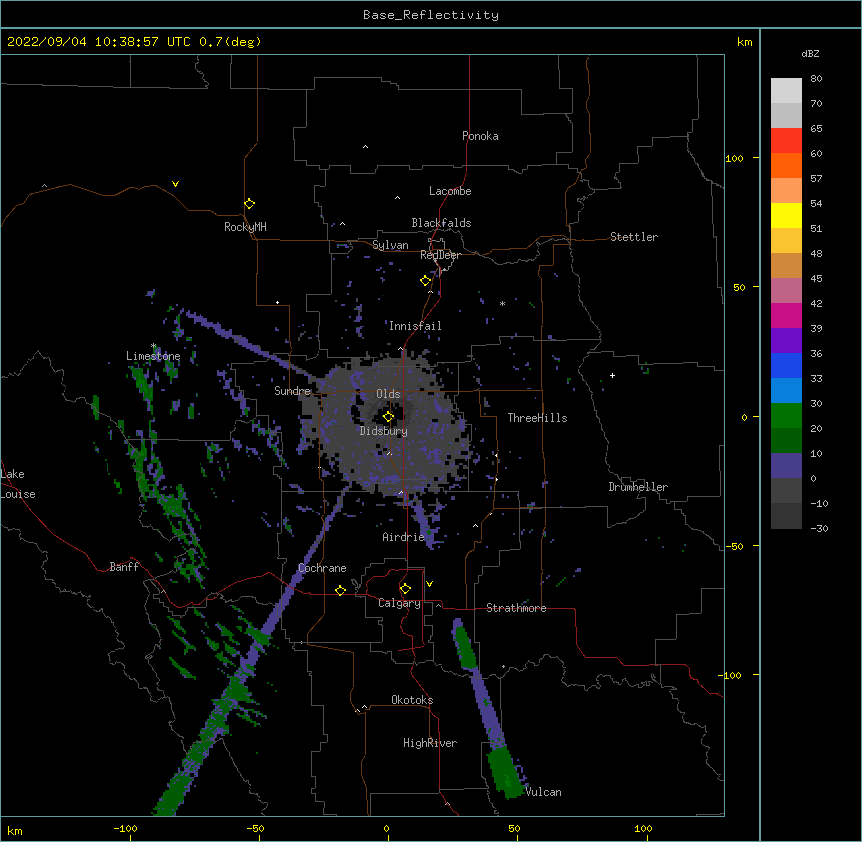Click the Lacombe city label
862x842 pixels.
(x=450, y=191)
